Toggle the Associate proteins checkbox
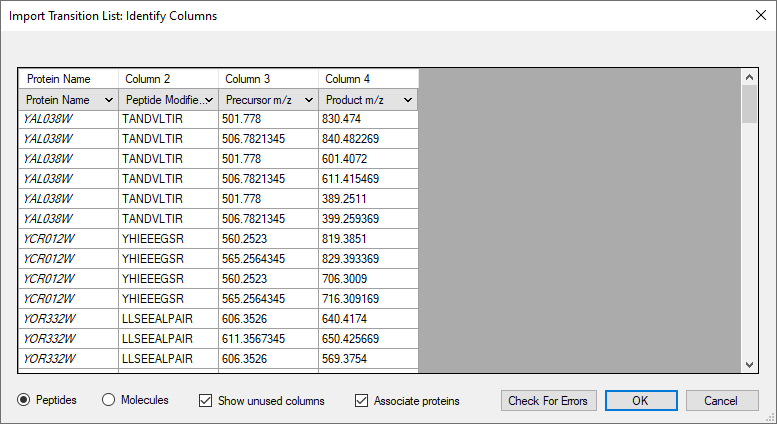This screenshot has height=424, width=777. [x=361, y=400]
